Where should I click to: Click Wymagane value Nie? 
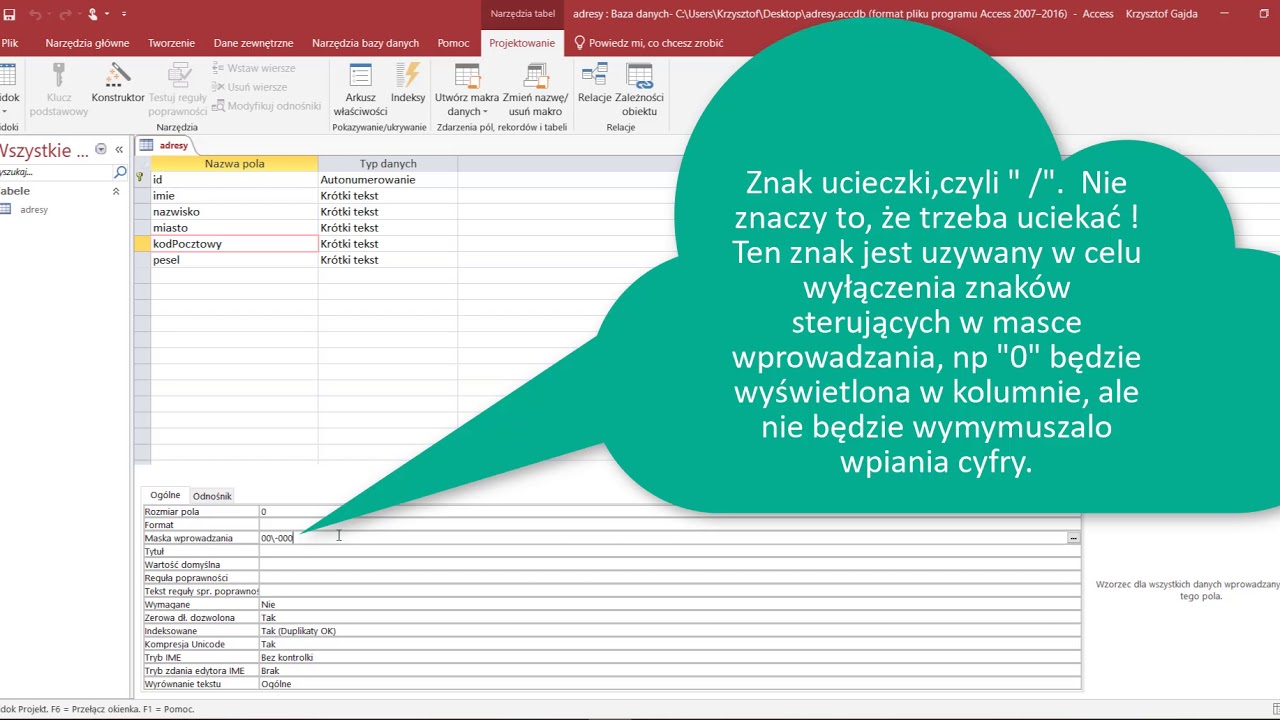669,605
